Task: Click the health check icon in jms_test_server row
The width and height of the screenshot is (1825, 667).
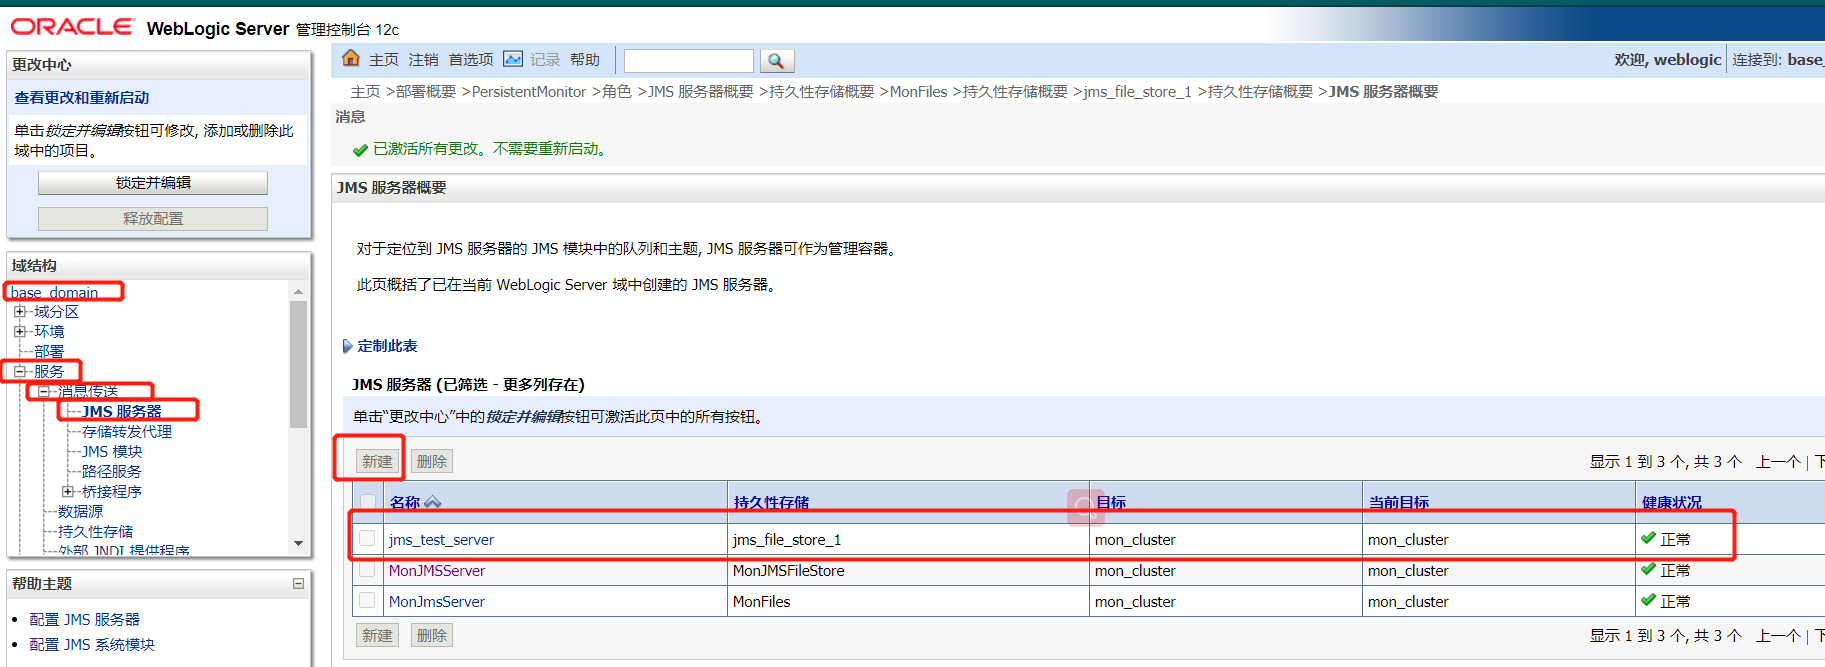Action: [1648, 538]
